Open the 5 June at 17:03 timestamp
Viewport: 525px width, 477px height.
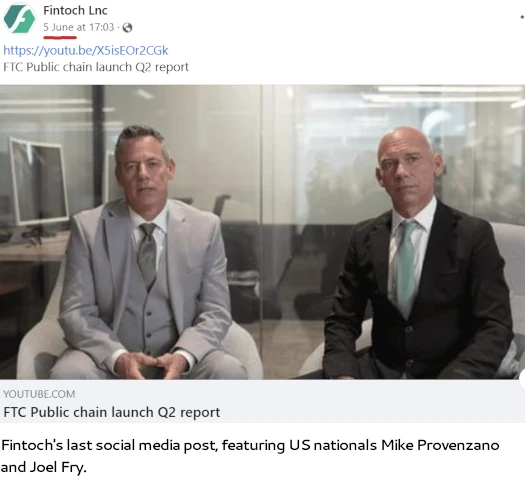(79, 27)
